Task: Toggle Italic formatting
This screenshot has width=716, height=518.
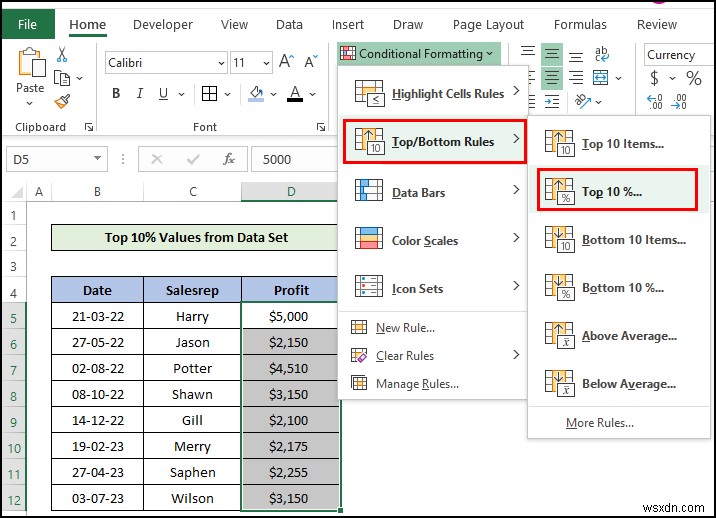Action: [140, 94]
